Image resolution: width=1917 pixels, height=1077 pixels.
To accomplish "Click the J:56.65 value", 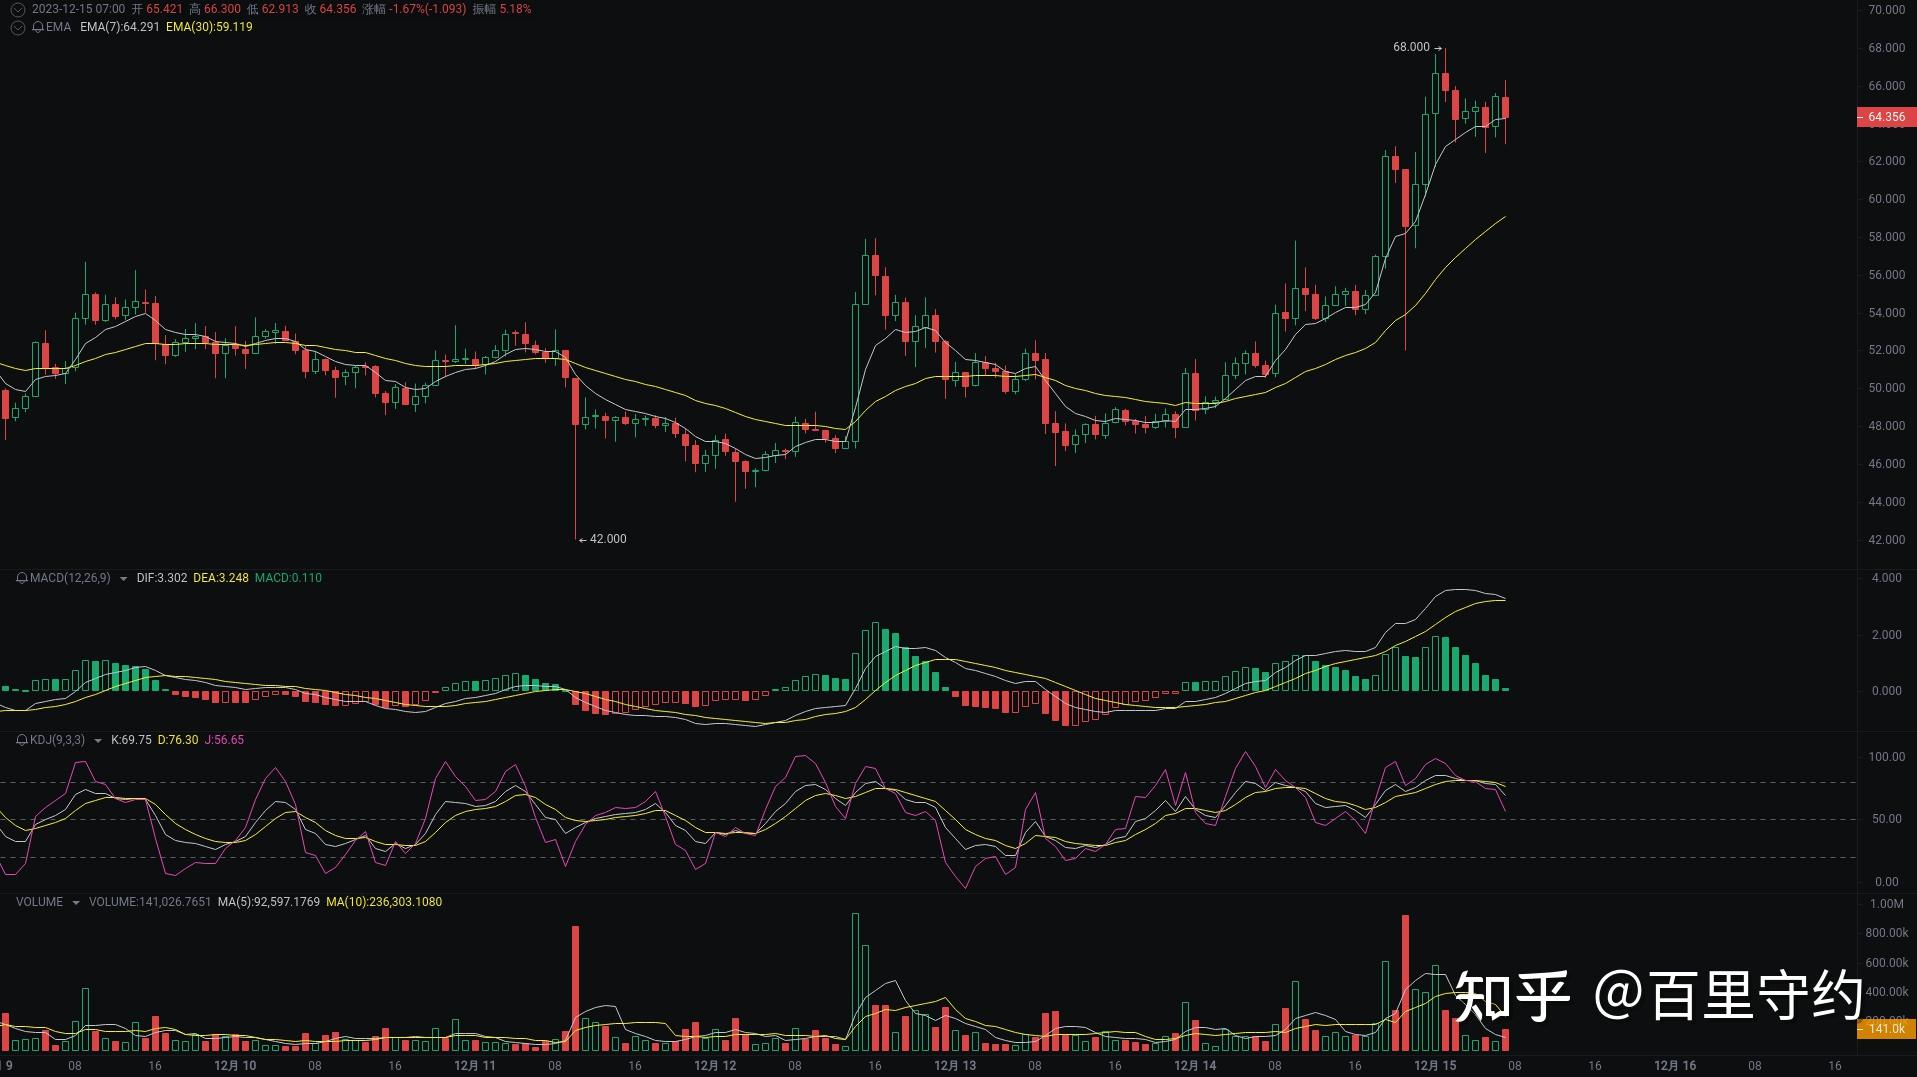I will click(224, 740).
